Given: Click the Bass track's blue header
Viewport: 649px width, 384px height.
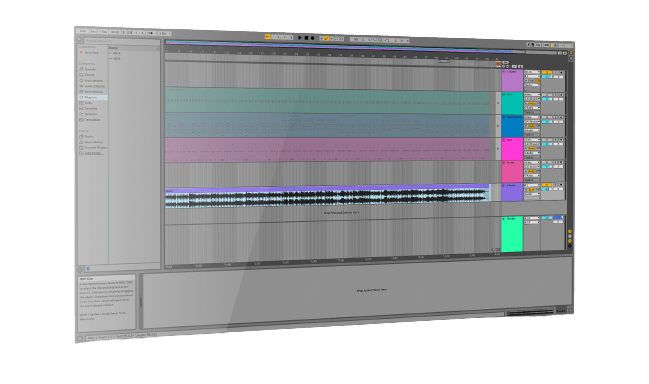Looking at the screenshot, I should tap(512, 126).
